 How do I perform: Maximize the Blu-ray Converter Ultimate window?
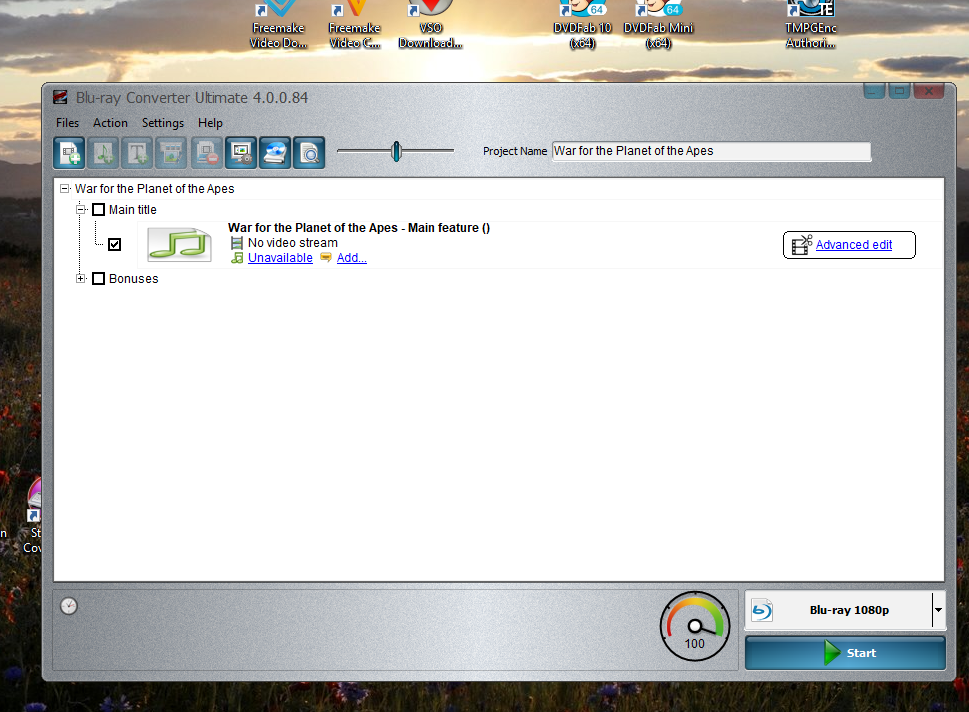[x=899, y=91]
